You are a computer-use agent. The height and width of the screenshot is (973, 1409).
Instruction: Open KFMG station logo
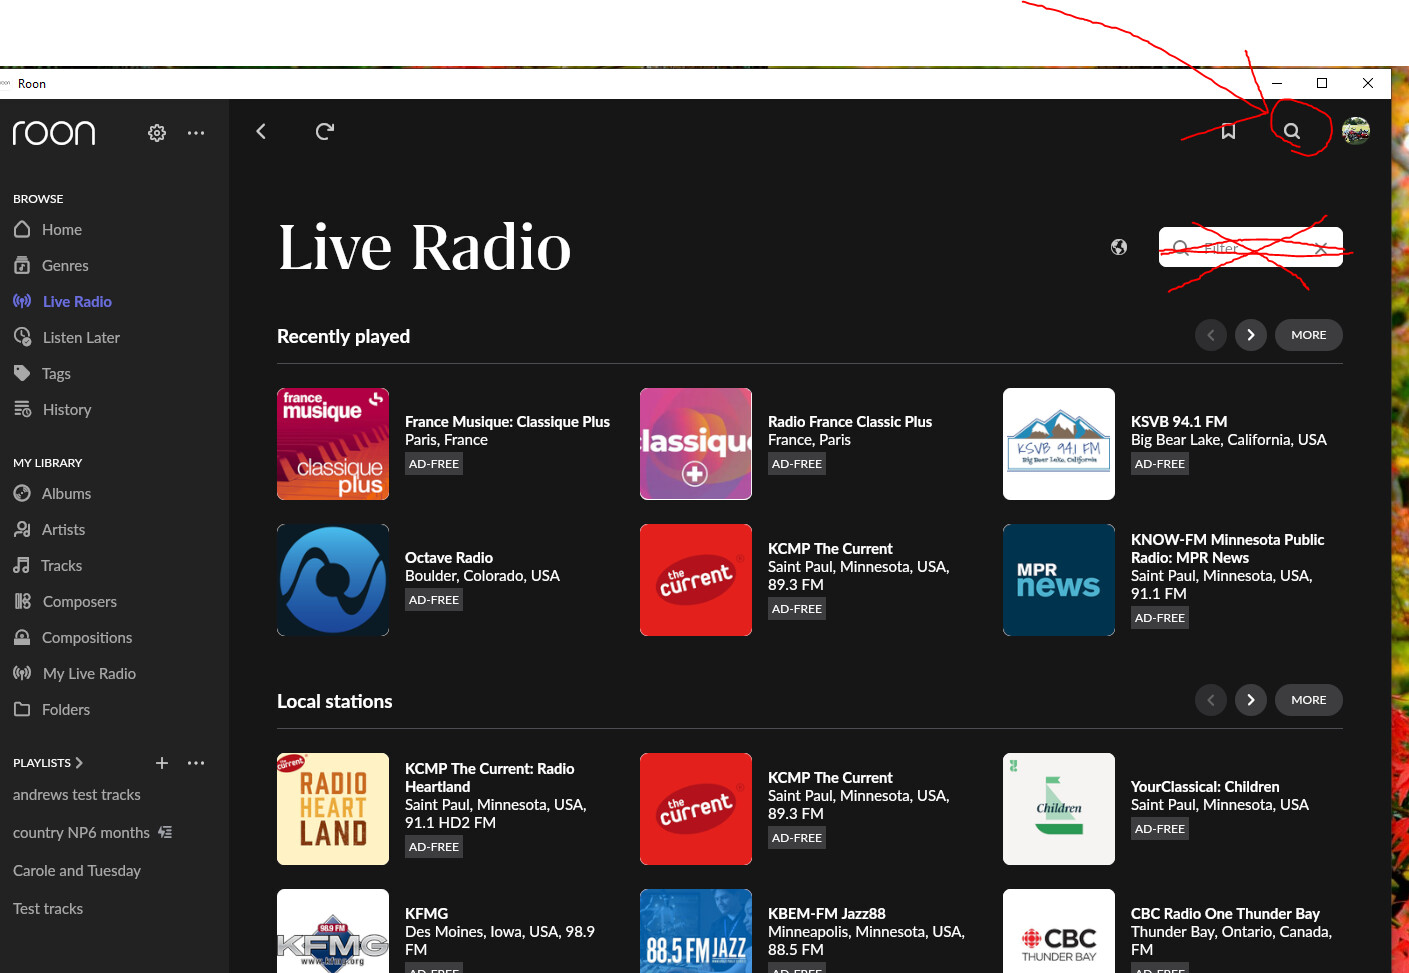point(333,931)
